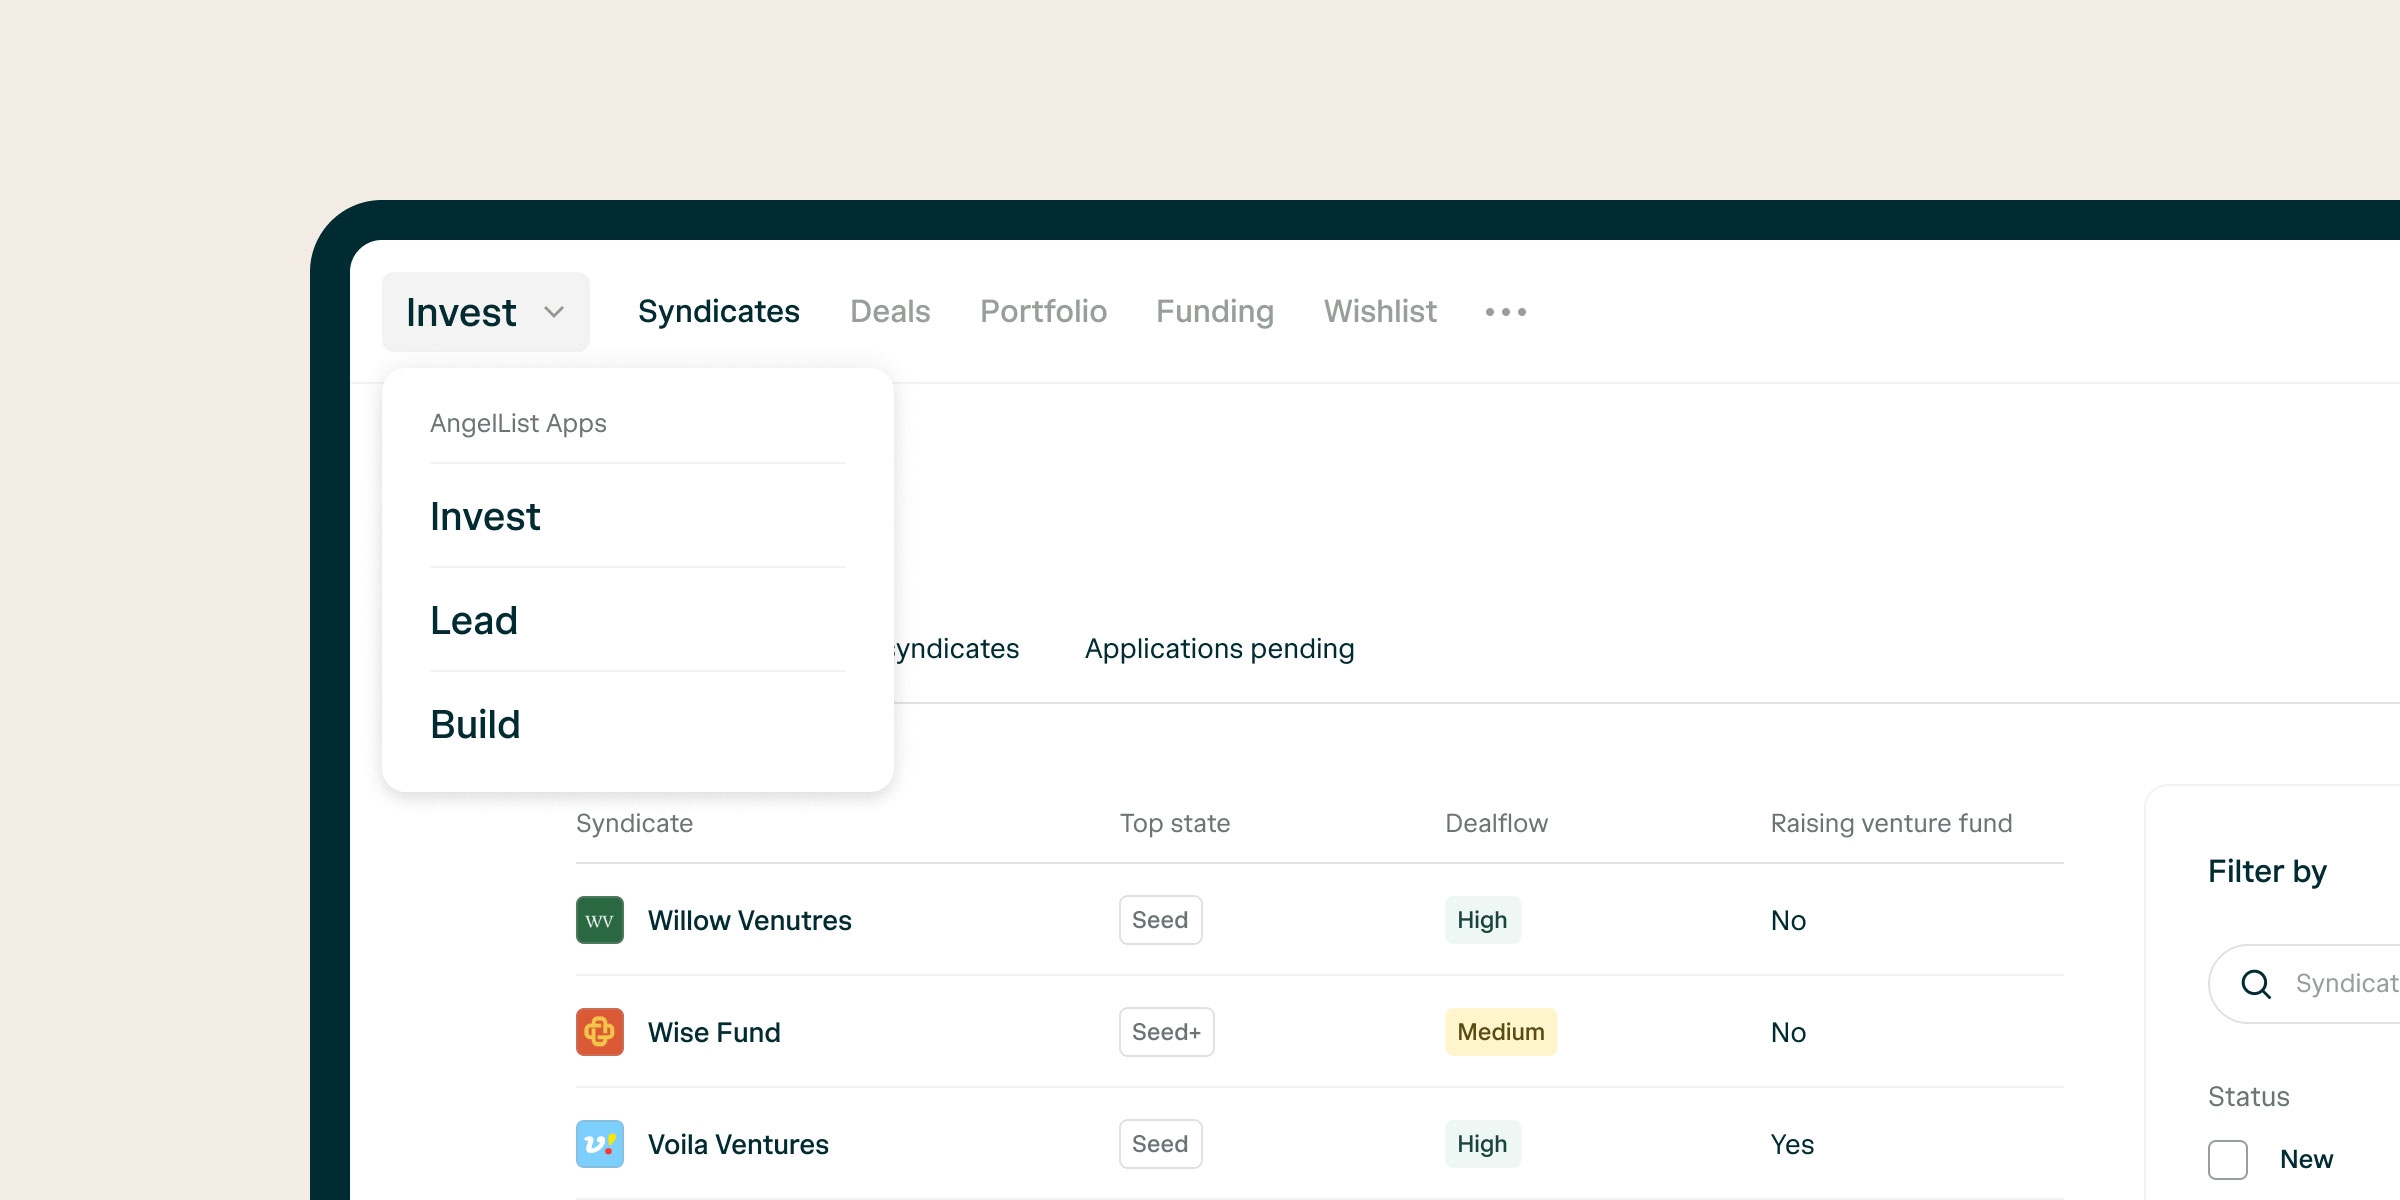Click the Voila Ventures logo icon
The height and width of the screenshot is (1200, 2400).
coord(600,1144)
